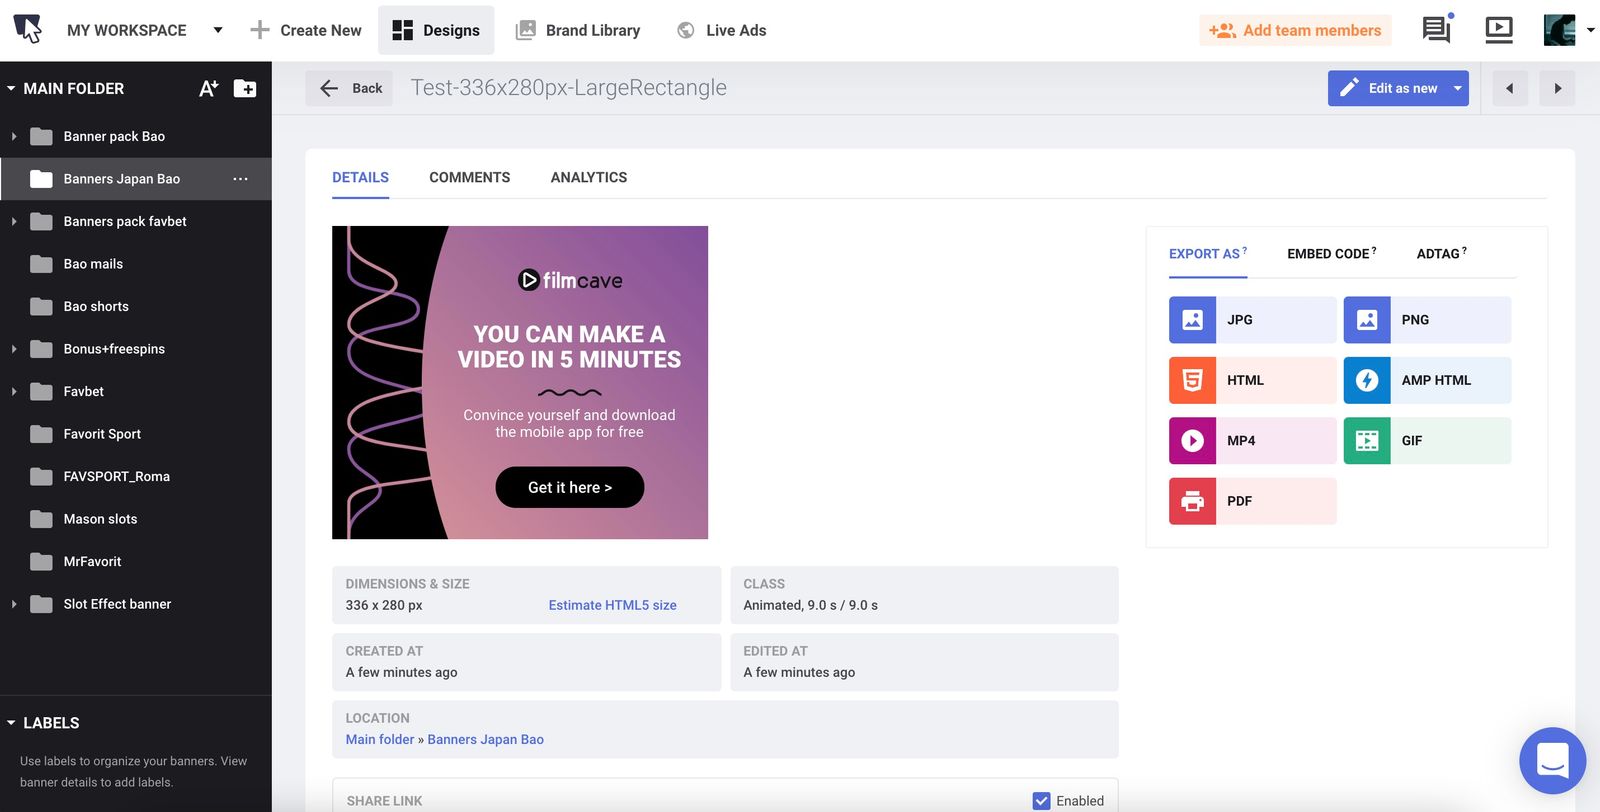Select ADTAG tab
Screen dimensions: 1600x812
click(x=1441, y=254)
